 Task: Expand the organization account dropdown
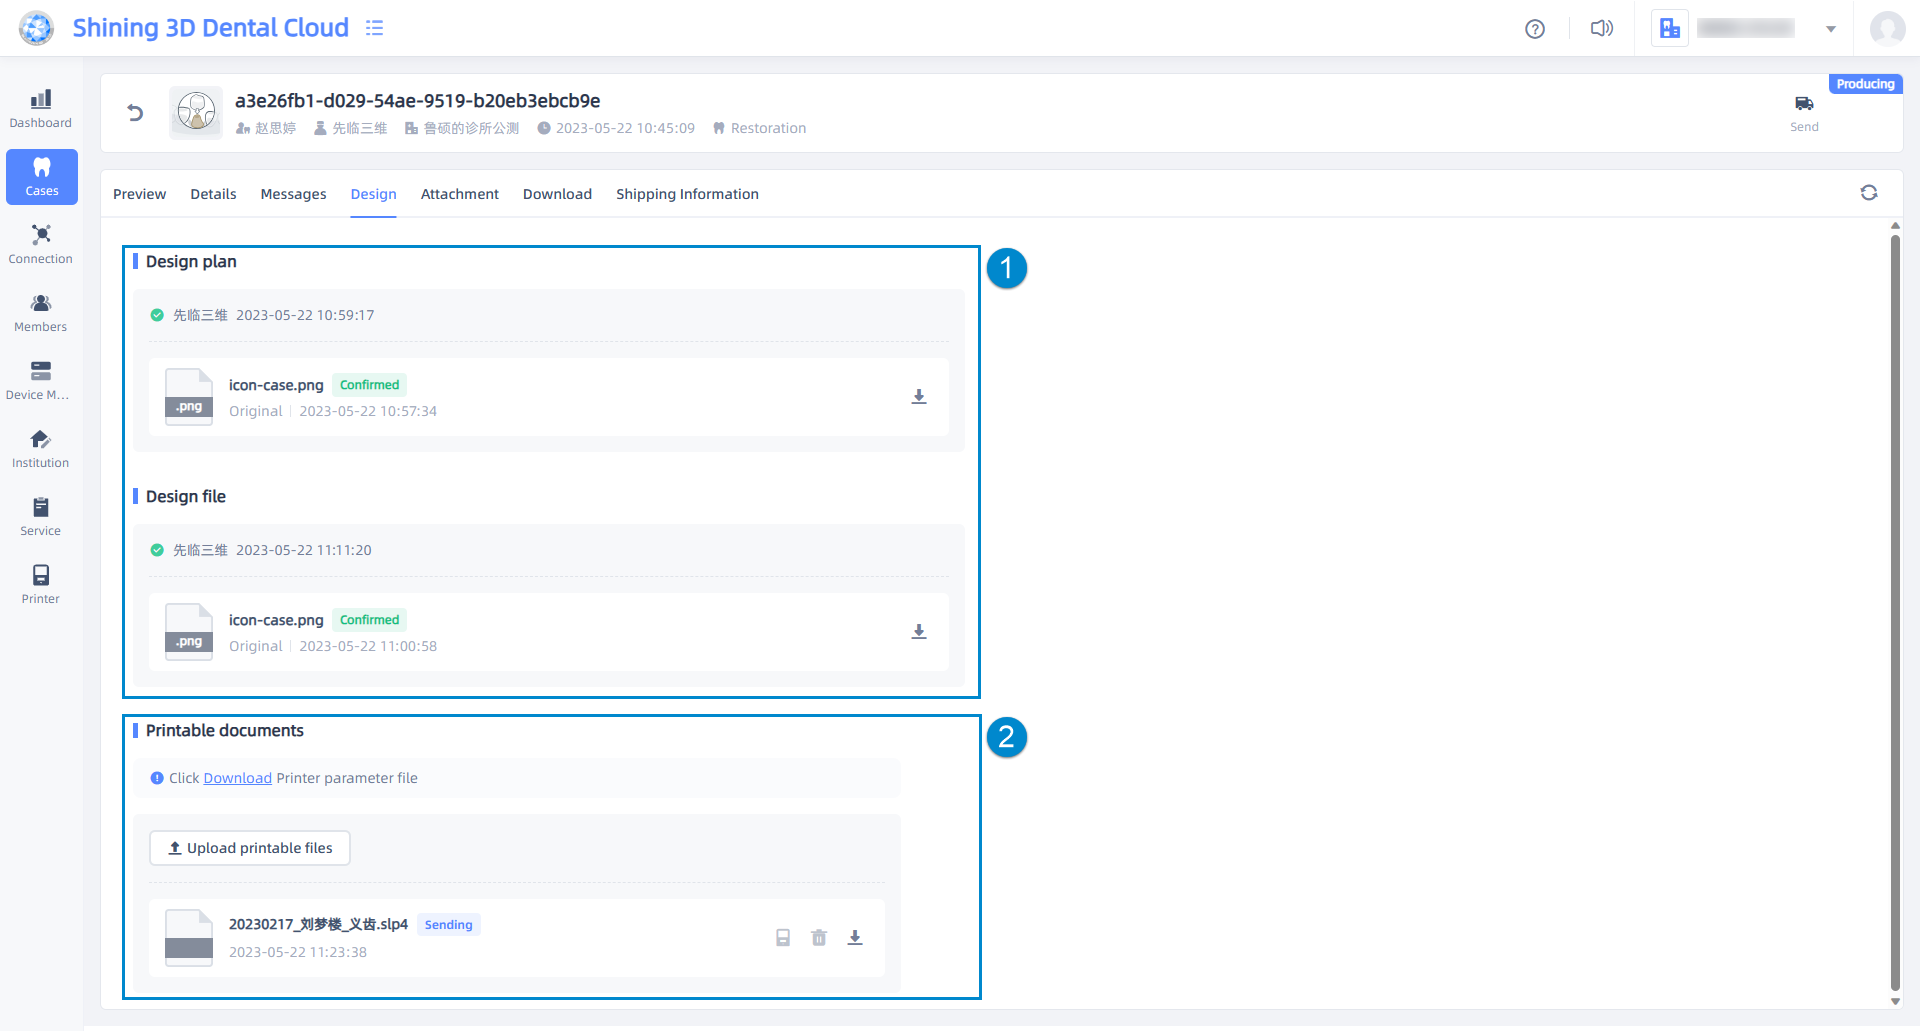tap(1830, 29)
